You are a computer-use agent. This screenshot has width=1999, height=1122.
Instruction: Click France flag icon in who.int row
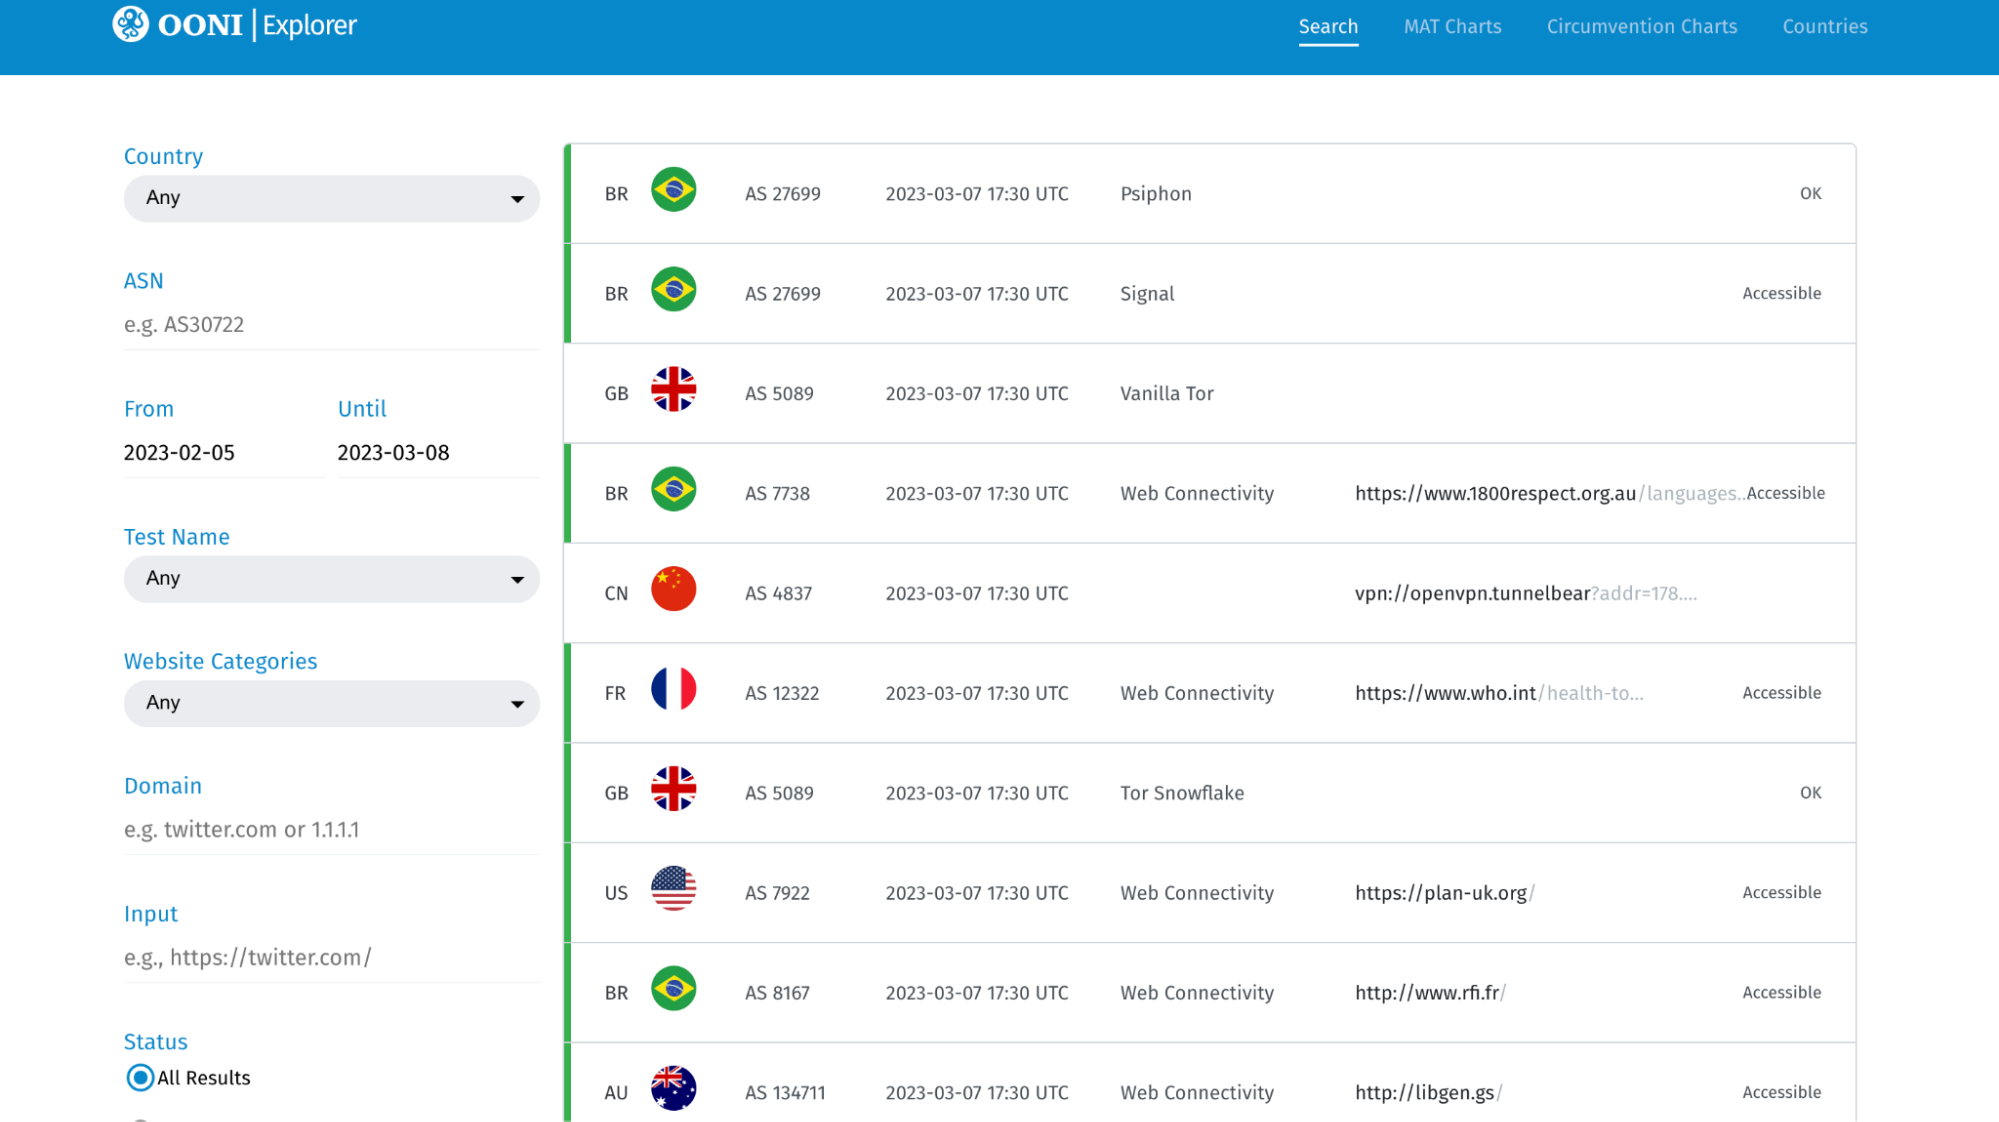[x=673, y=690]
